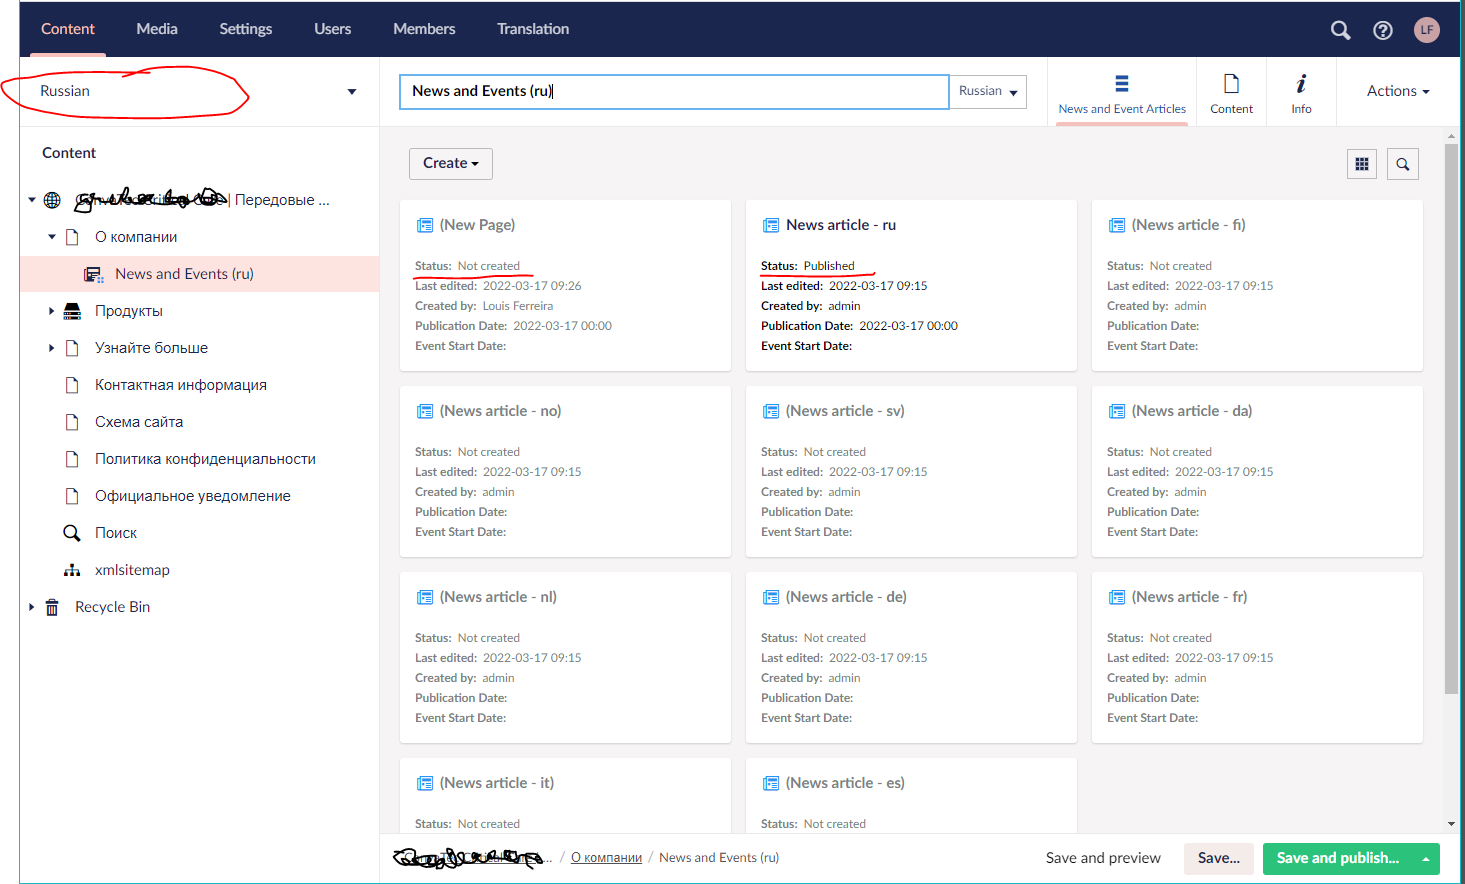Expand the Продукты tree node
The image size is (1465, 884).
point(52,311)
